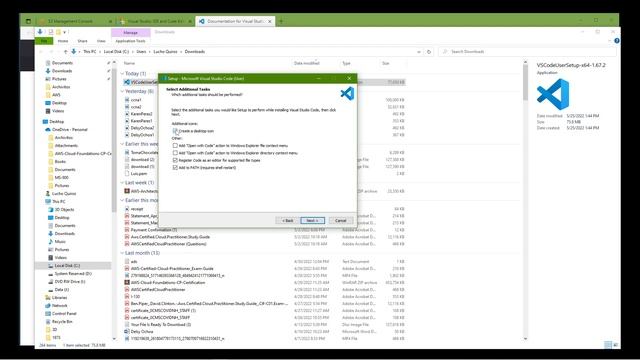Select Recycle Bin in navigation pane

coord(62,322)
